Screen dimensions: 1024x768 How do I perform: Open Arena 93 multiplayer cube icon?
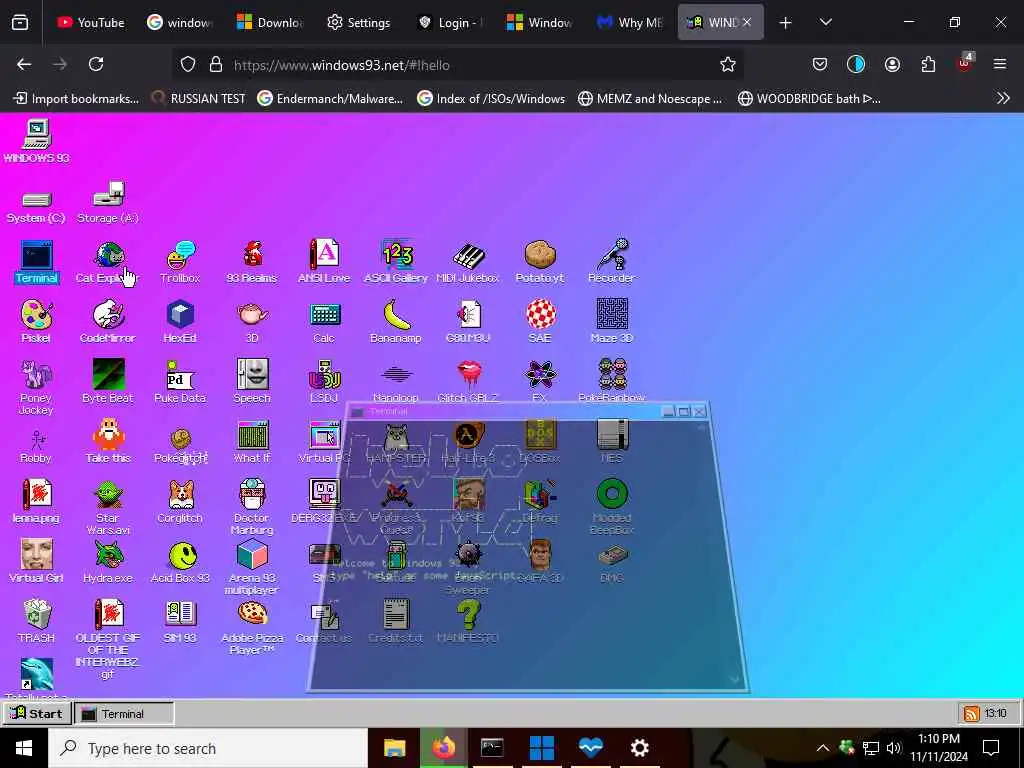tap(252, 568)
